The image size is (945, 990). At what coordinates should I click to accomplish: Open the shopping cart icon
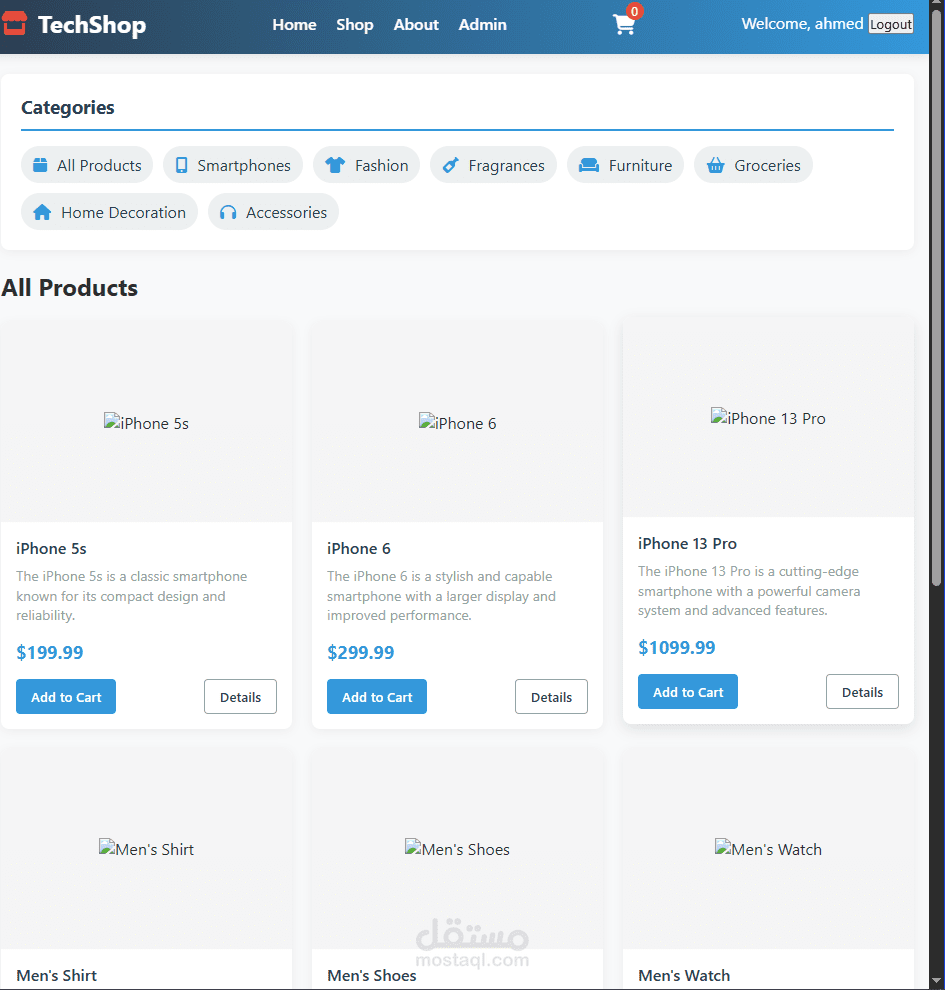click(x=624, y=25)
